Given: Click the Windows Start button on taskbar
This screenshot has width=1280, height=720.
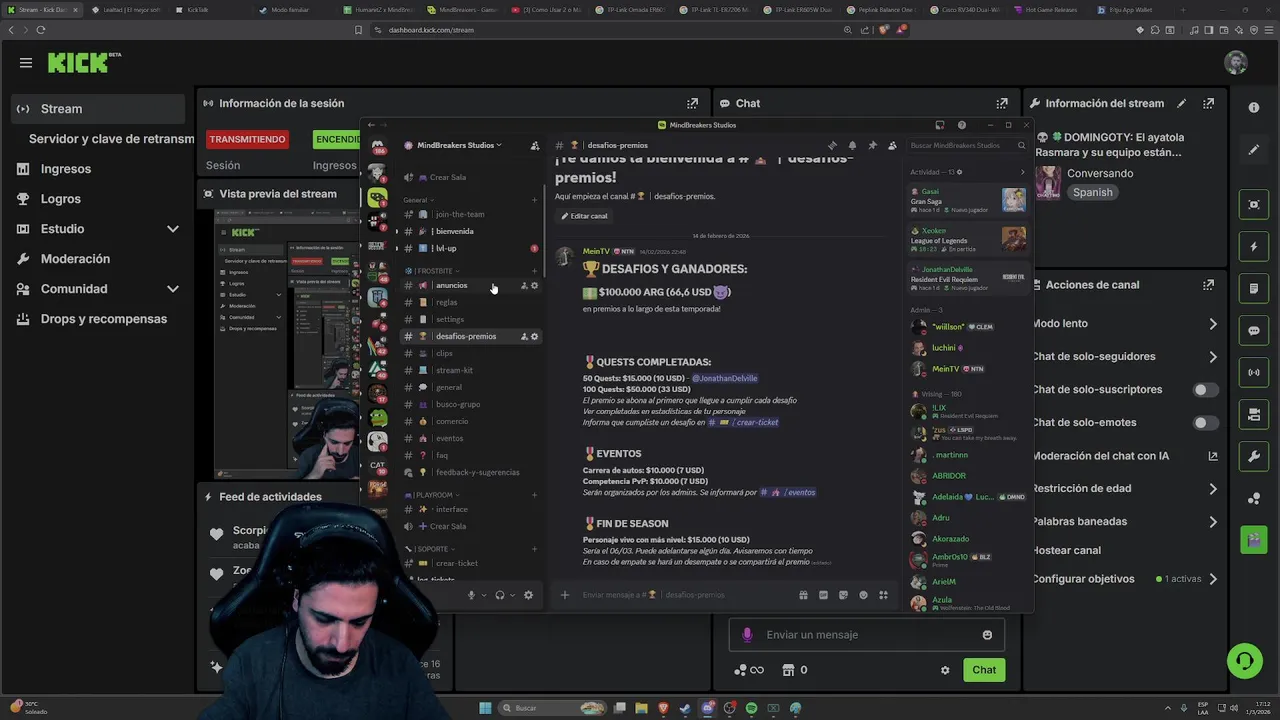Looking at the screenshot, I should click(x=485, y=708).
